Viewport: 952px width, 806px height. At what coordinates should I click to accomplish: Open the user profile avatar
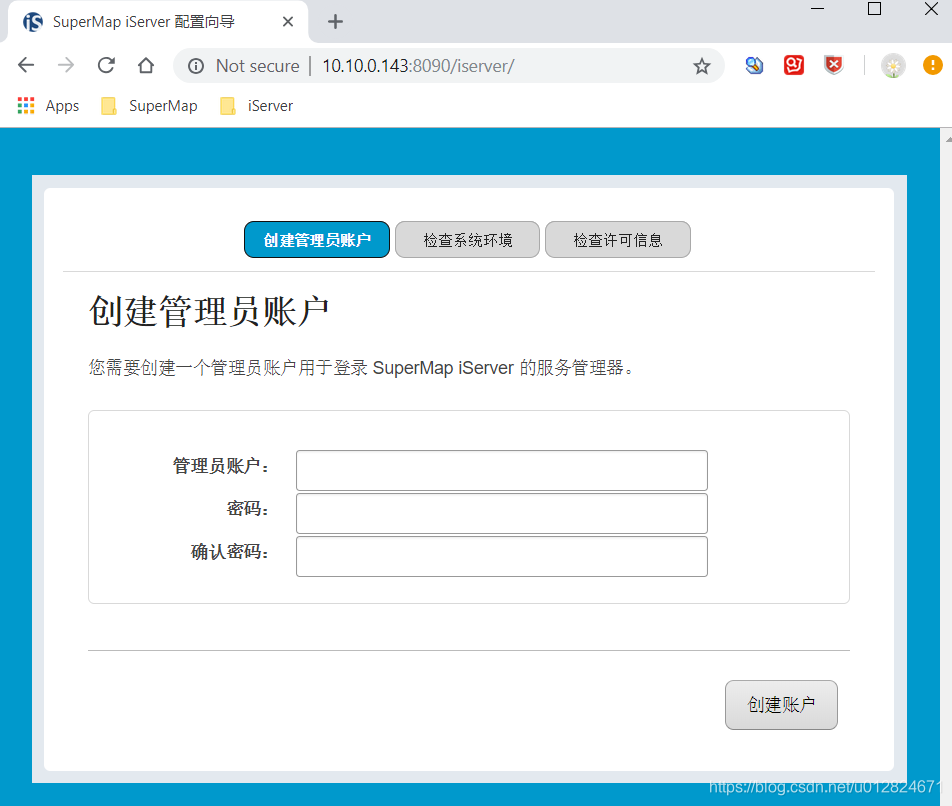click(x=893, y=66)
